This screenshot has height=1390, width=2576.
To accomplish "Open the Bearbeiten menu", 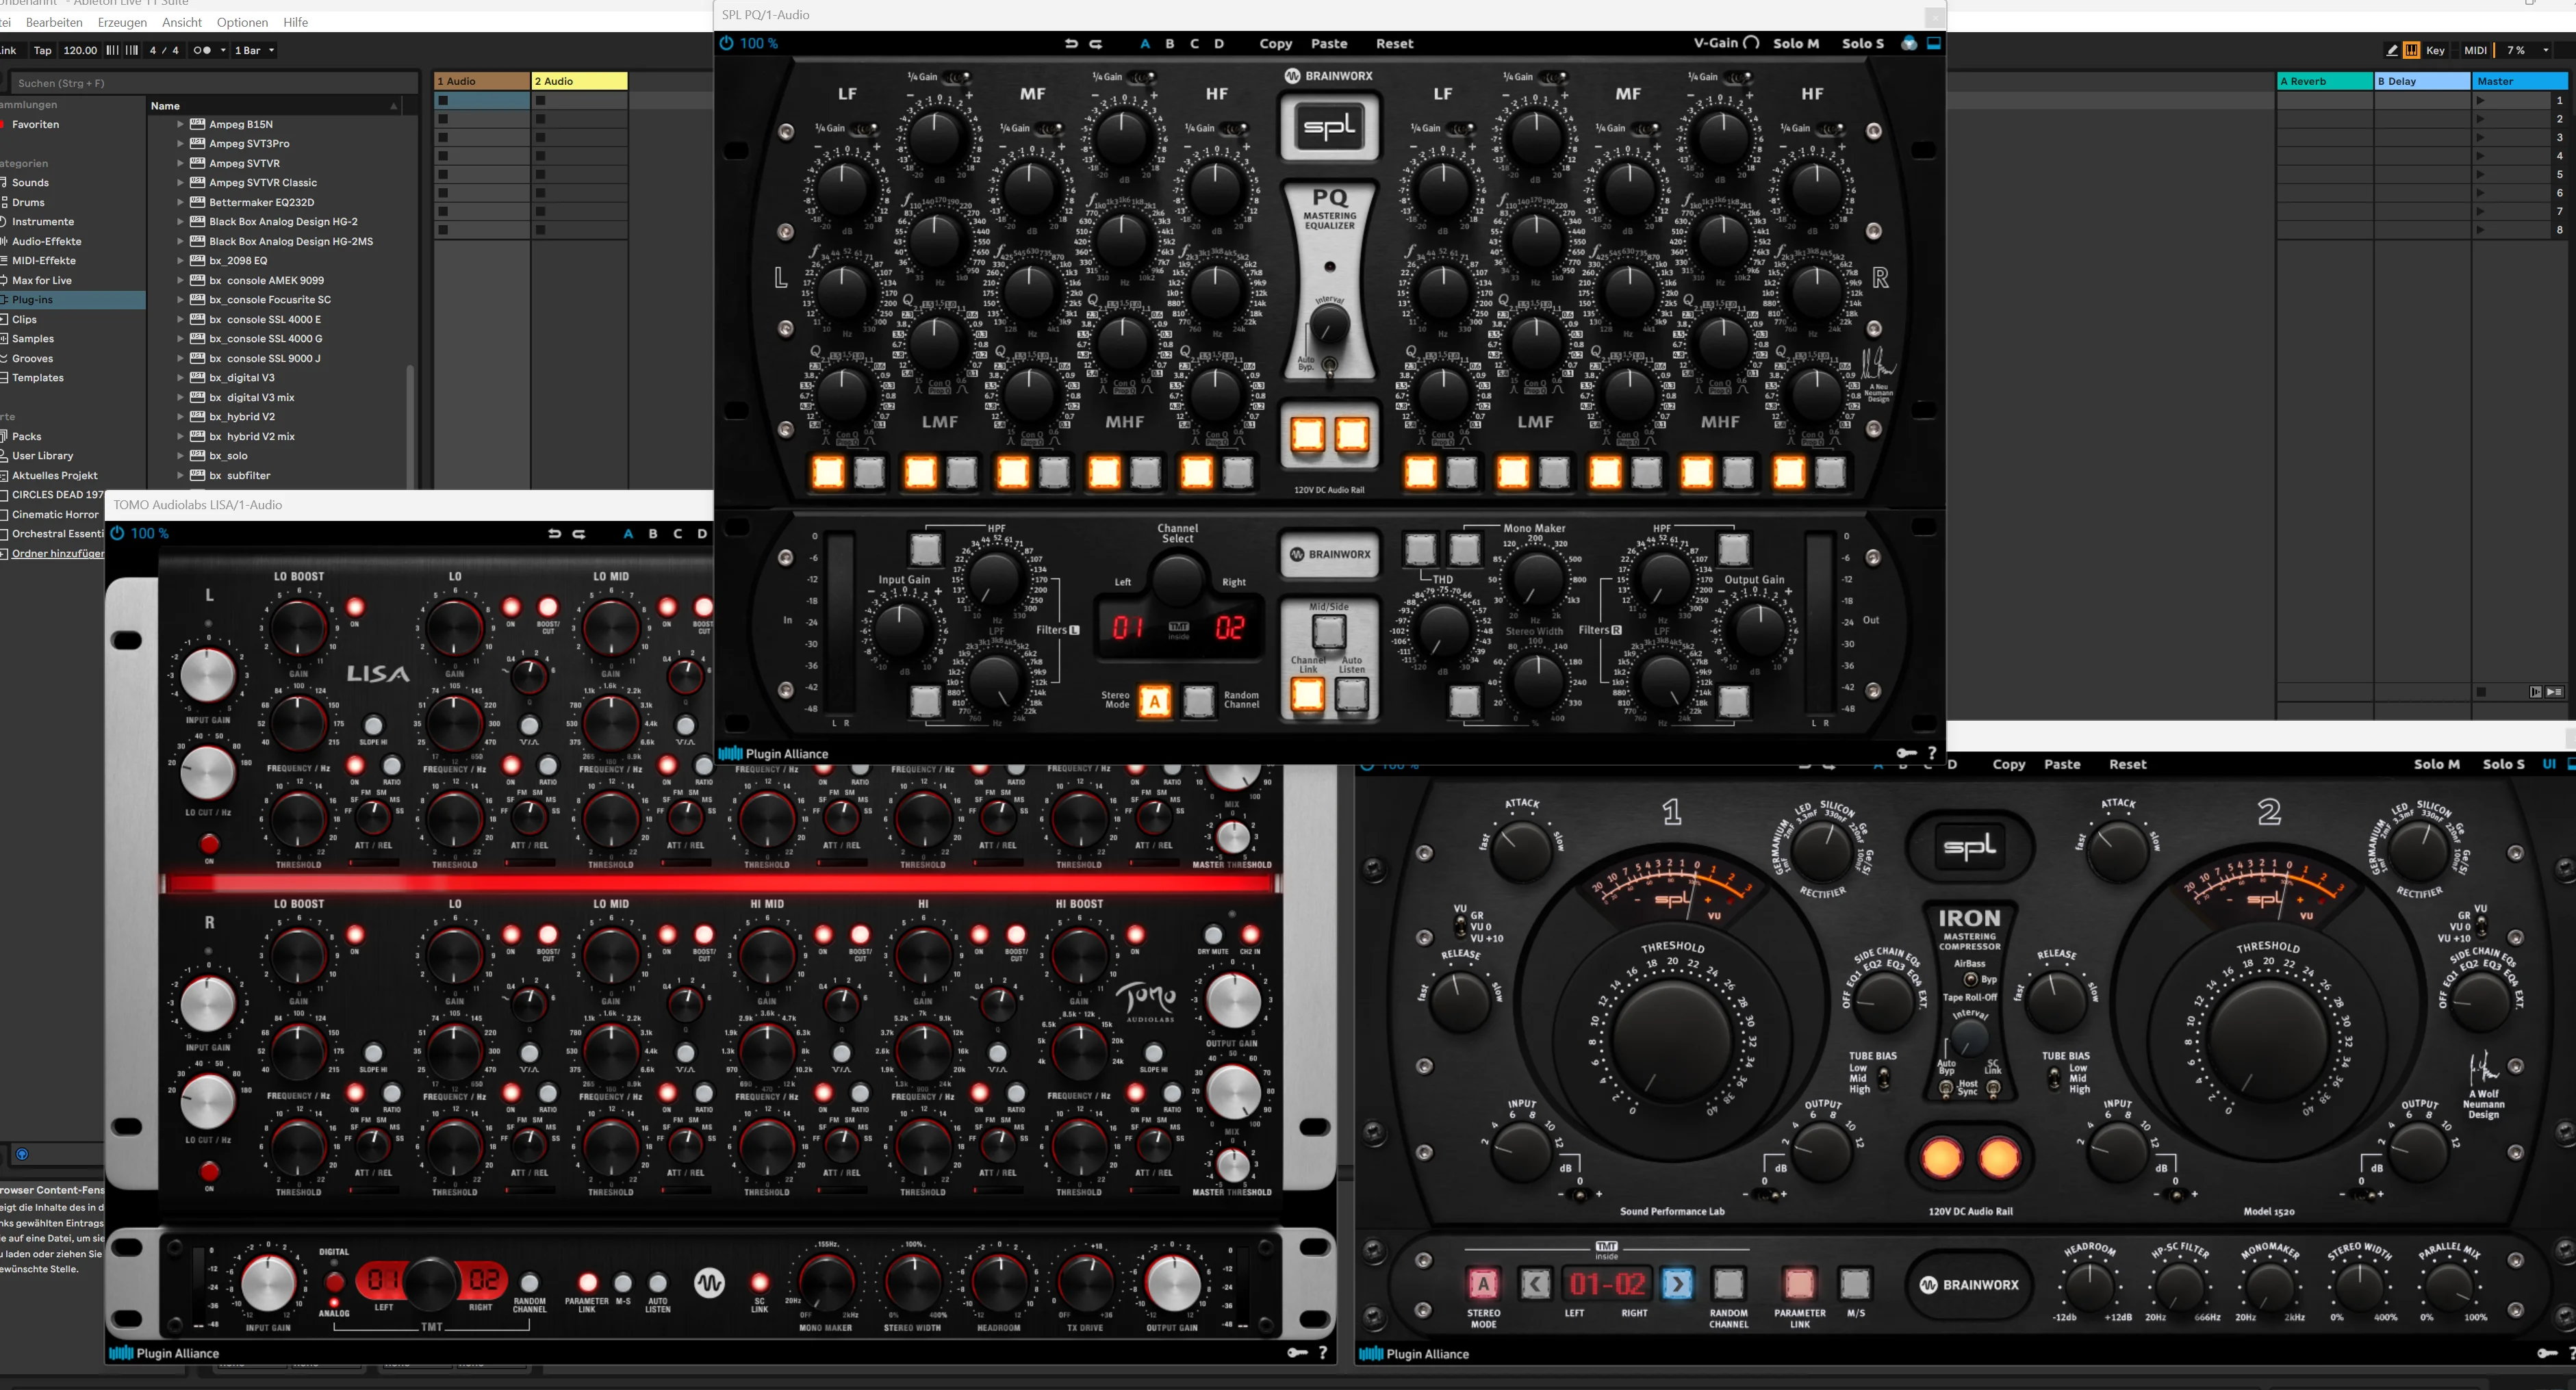I will 54,22.
